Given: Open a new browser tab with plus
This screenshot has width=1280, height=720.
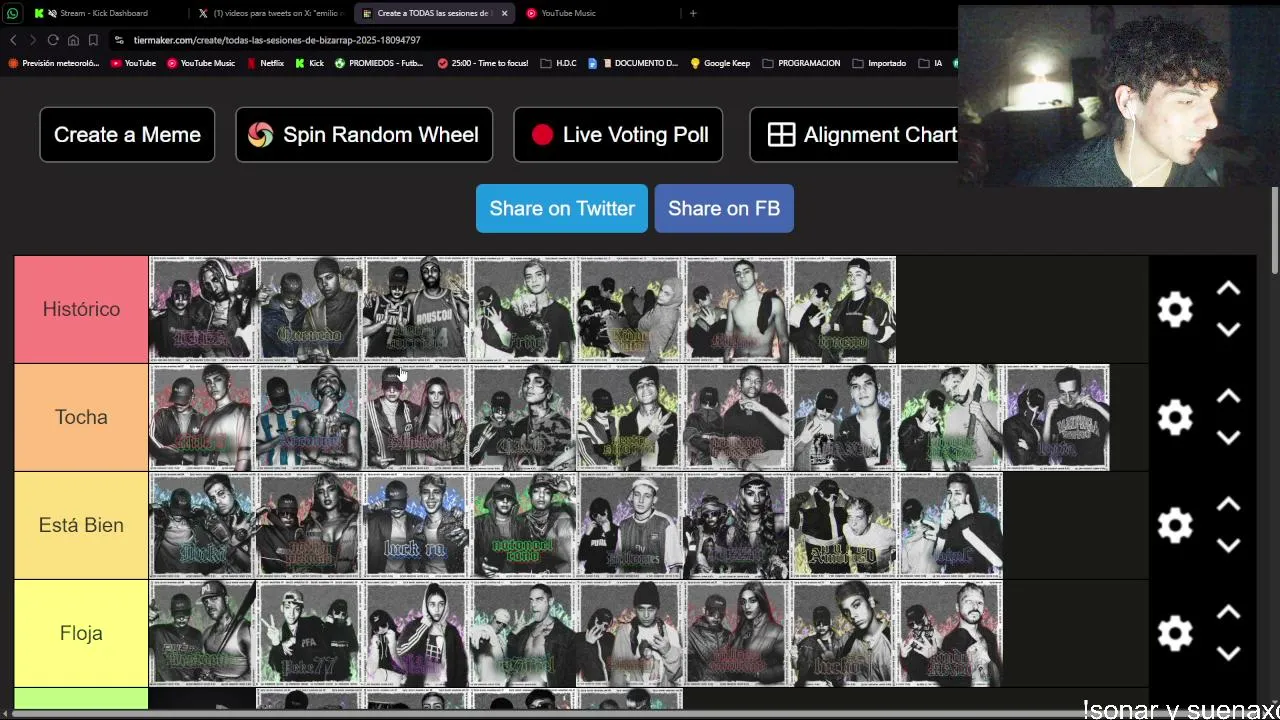Looking at the screenshot, I should pyautogui.click(x=693, y=13).
